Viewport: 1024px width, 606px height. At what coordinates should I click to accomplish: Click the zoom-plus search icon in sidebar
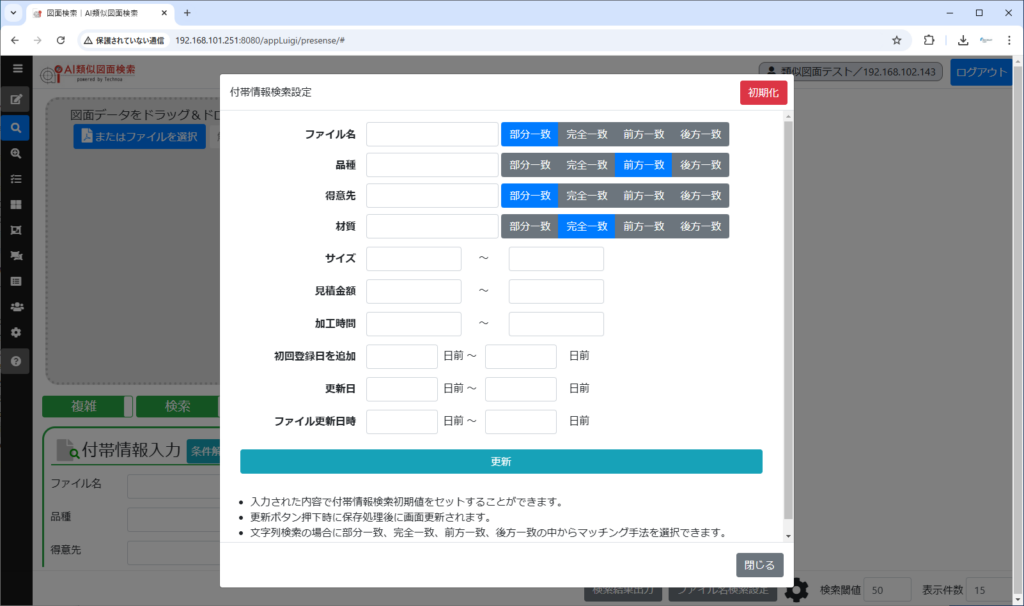(x=16, y=154)
